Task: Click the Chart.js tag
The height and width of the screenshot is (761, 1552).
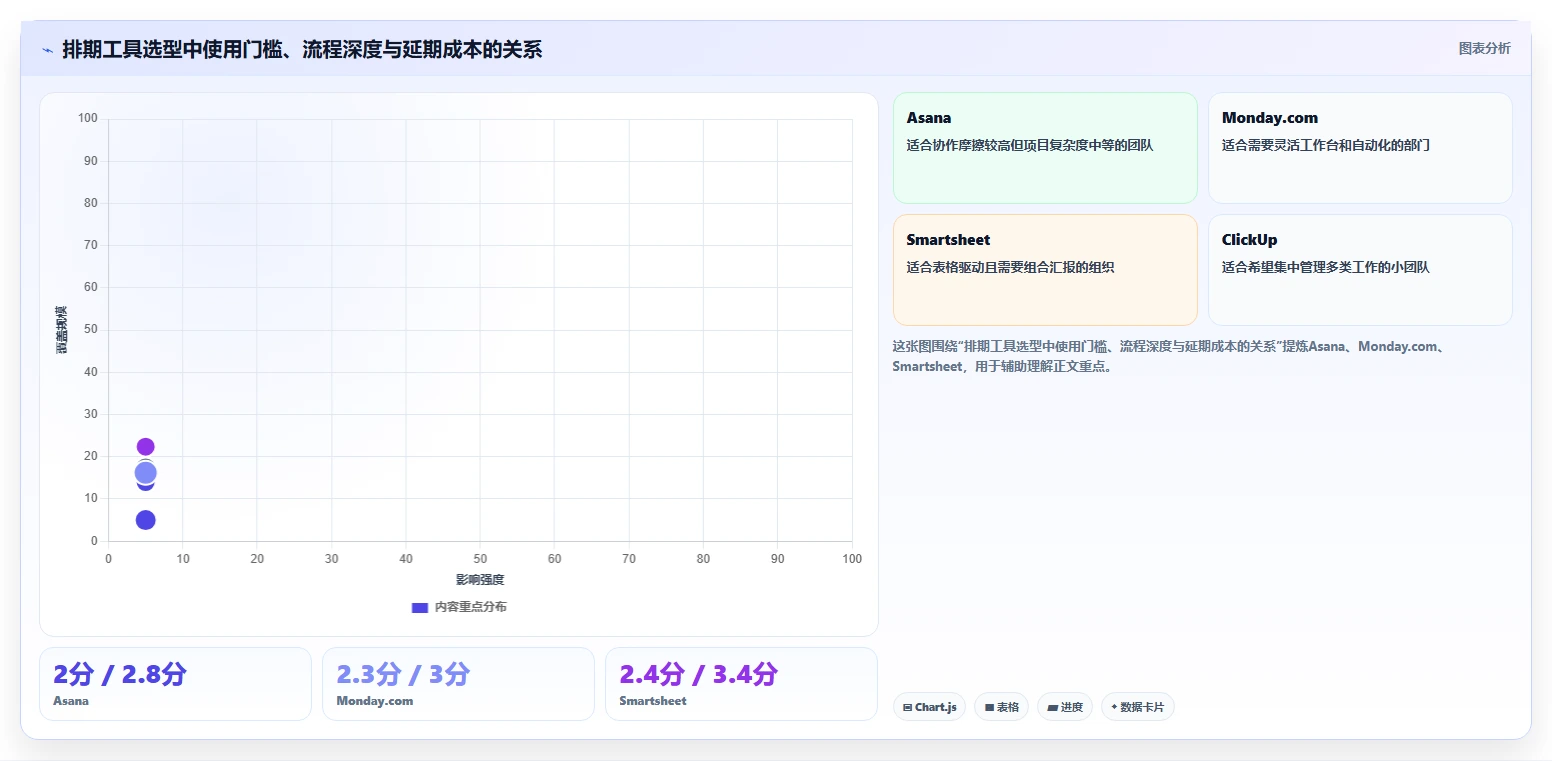Action: click(929, 707)
